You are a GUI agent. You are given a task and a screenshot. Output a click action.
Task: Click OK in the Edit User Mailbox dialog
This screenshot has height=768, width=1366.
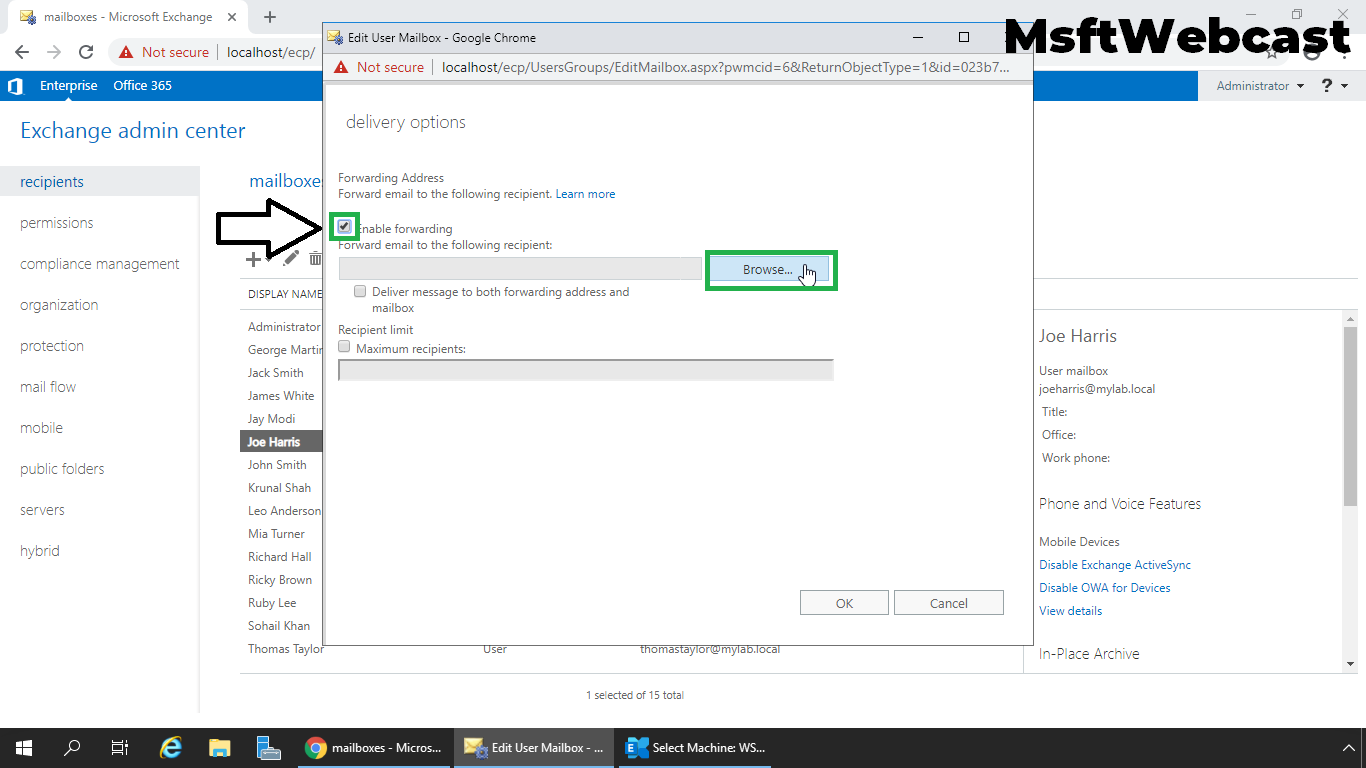coord(844,603)
